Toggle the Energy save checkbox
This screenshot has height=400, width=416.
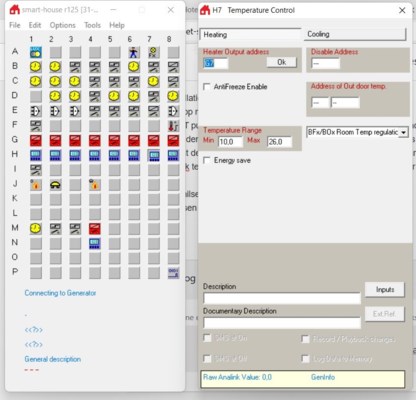[x=207, y=160]
